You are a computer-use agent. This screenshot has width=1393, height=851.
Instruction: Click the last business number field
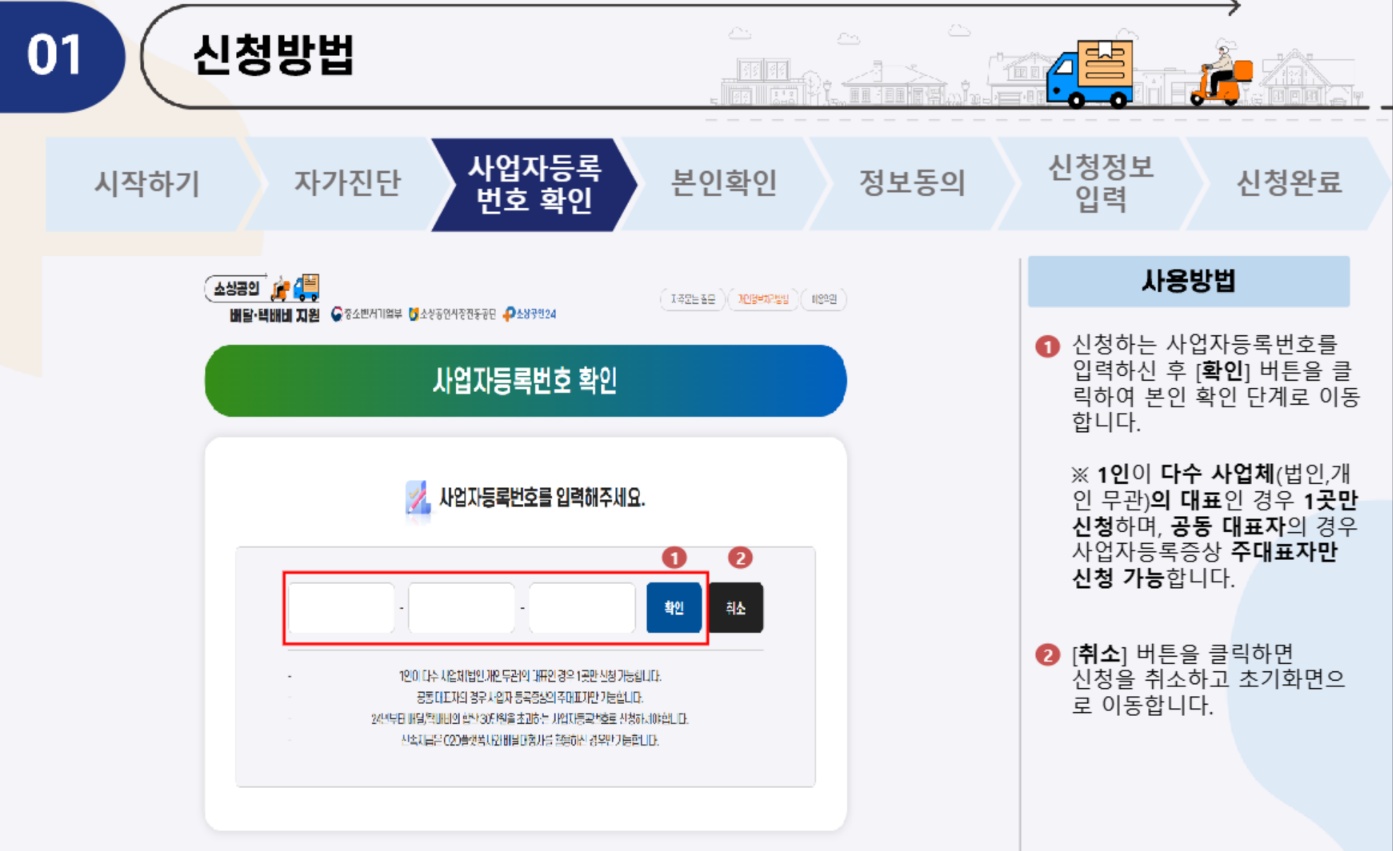(582, 608)
